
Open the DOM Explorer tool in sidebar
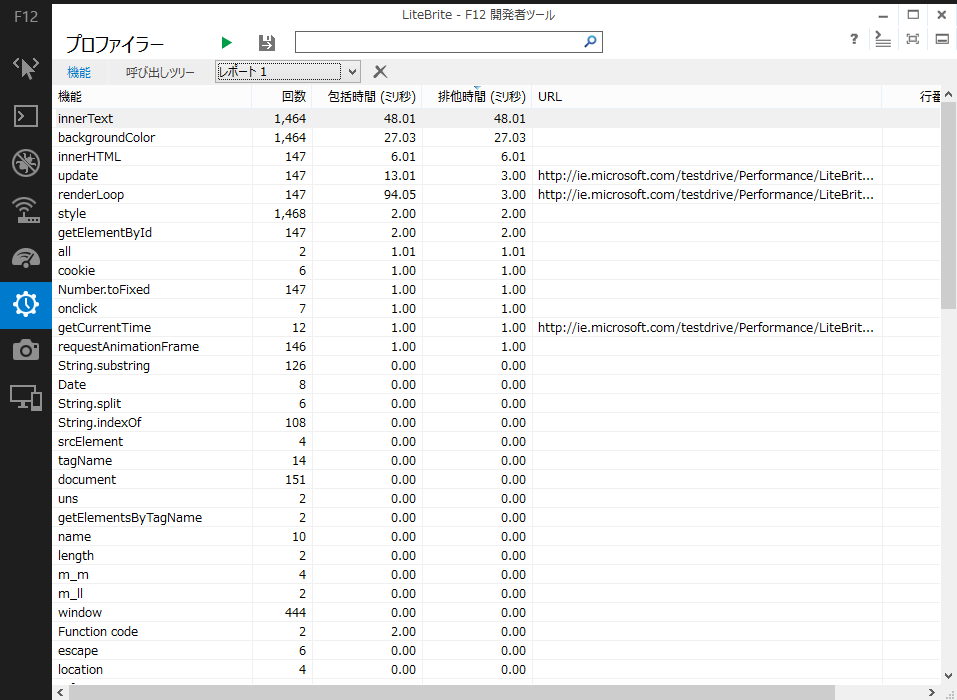[x=26, y=68]
